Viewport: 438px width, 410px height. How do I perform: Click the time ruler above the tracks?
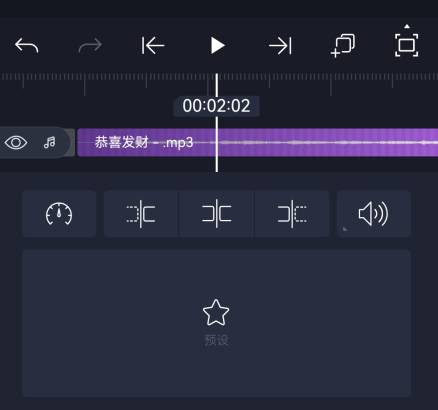(x=219, y=82)
